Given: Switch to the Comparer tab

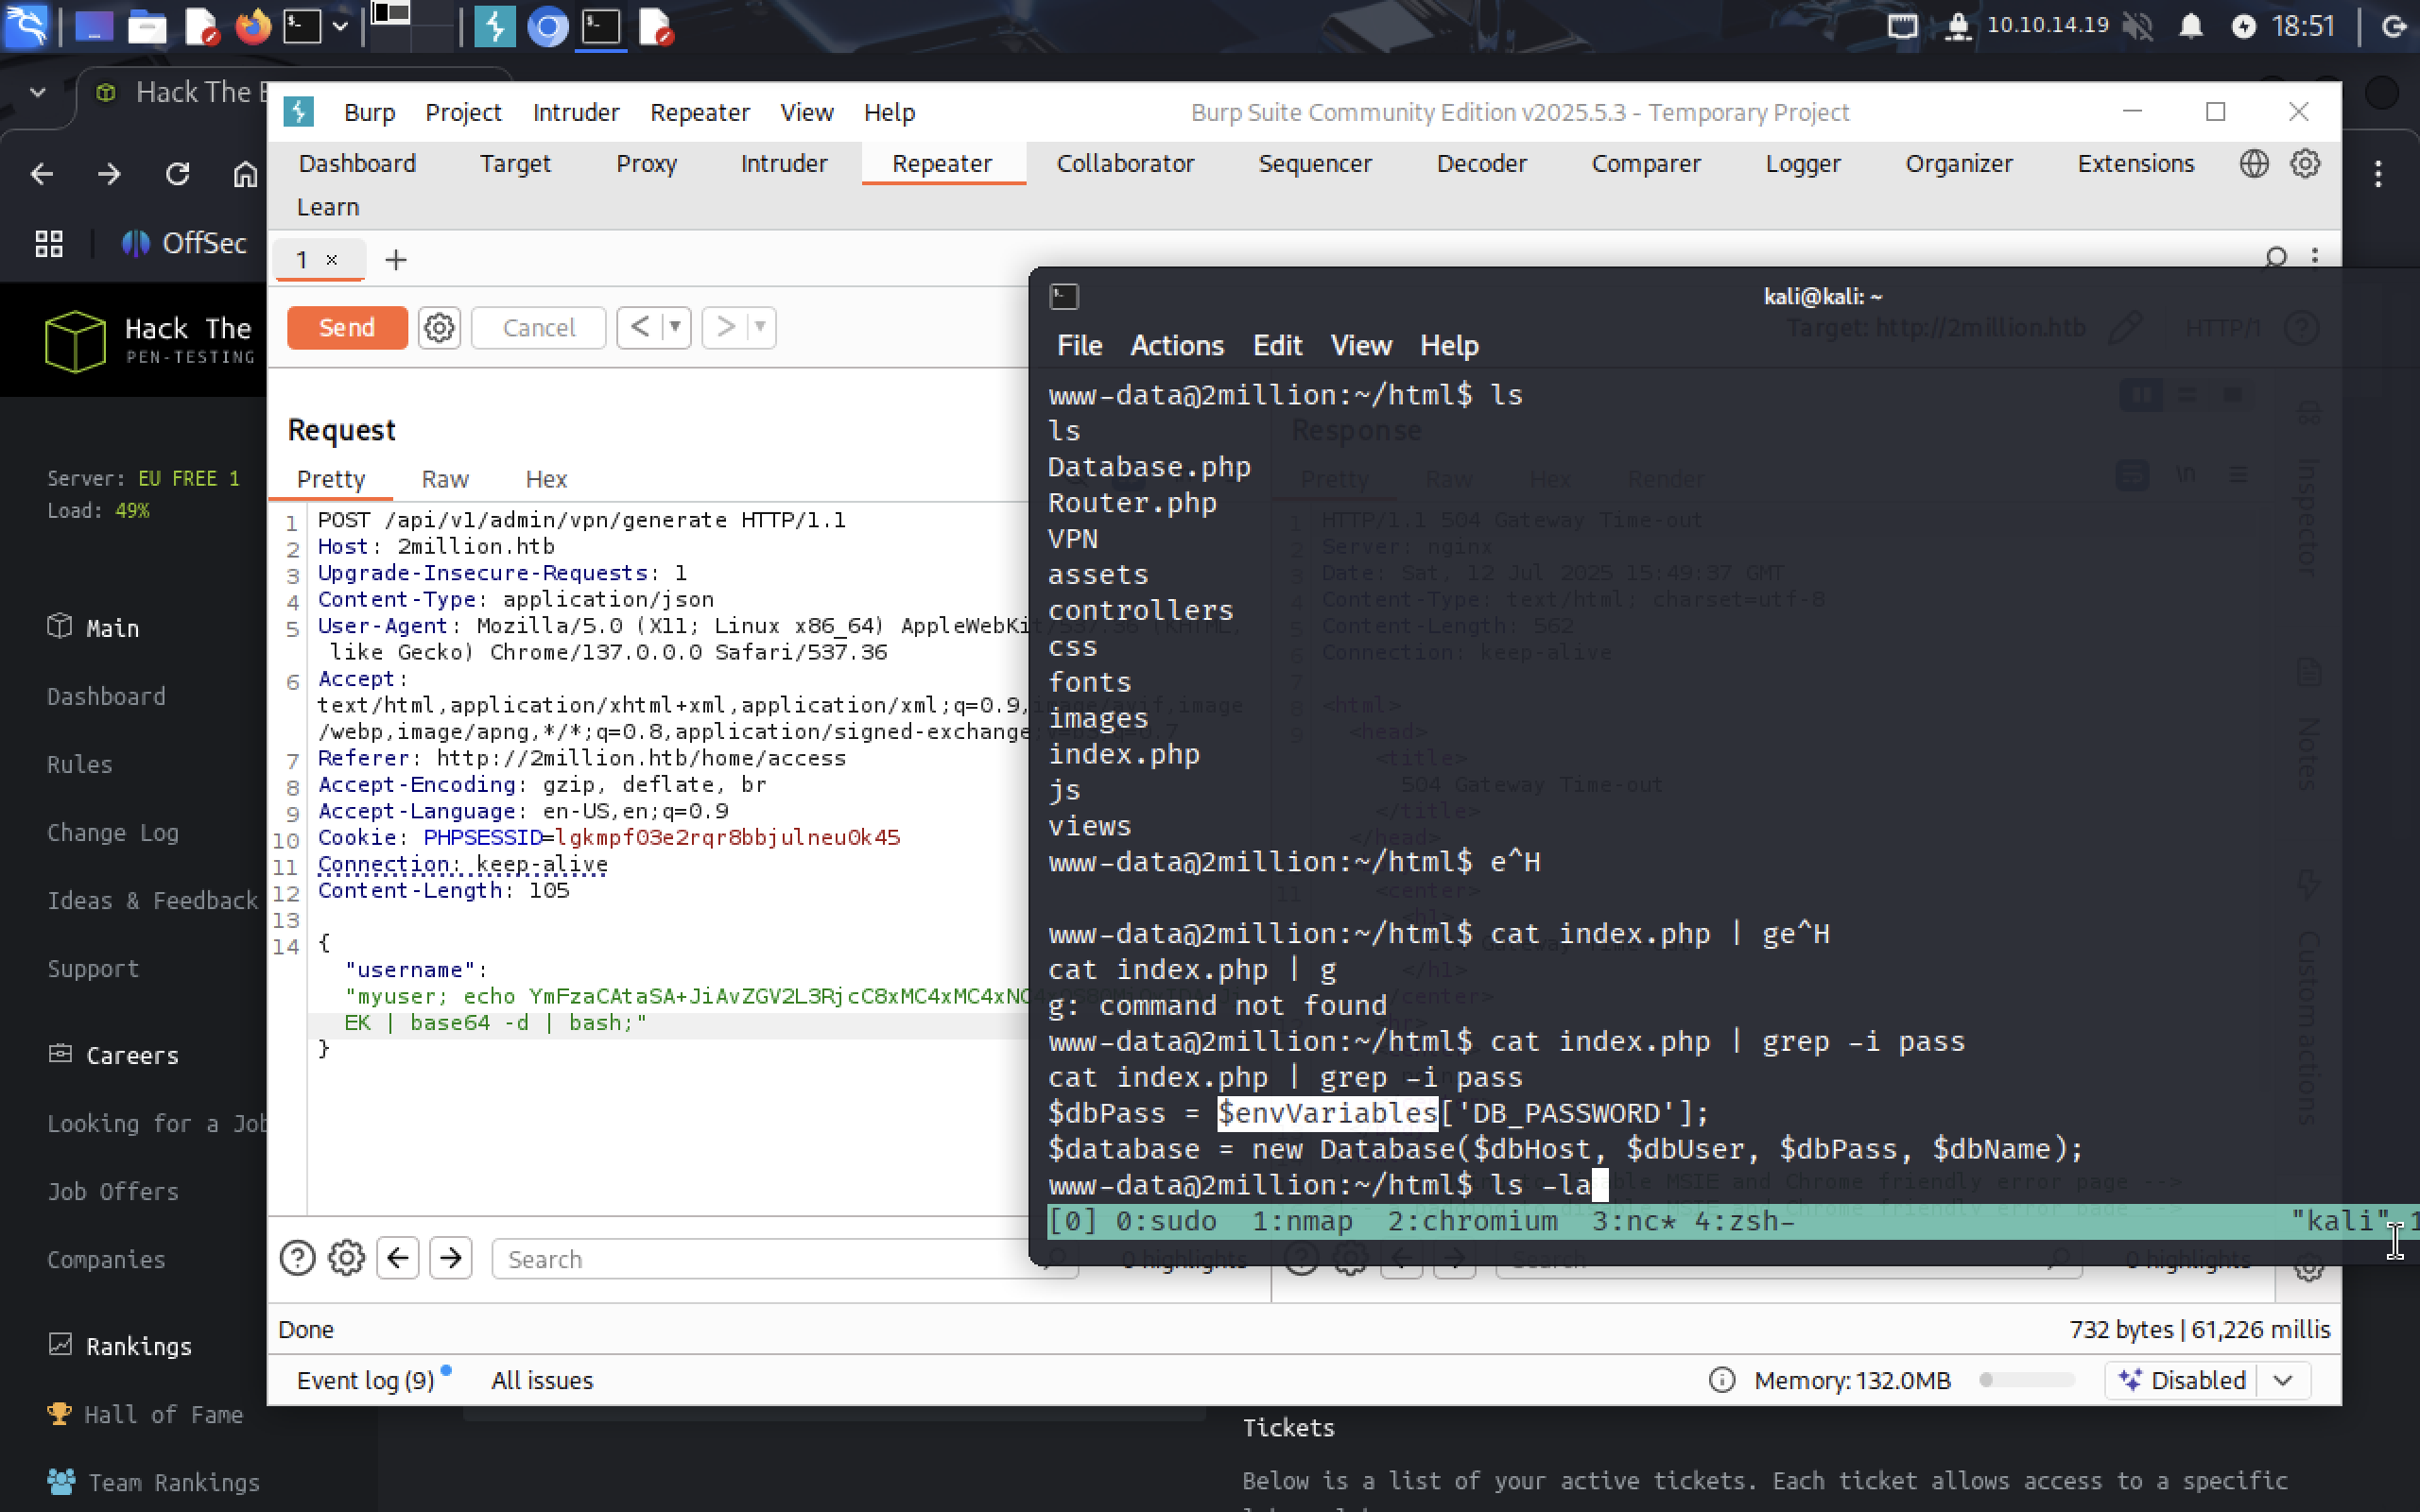Looking at the screenshot, I should coord(1646,163).
